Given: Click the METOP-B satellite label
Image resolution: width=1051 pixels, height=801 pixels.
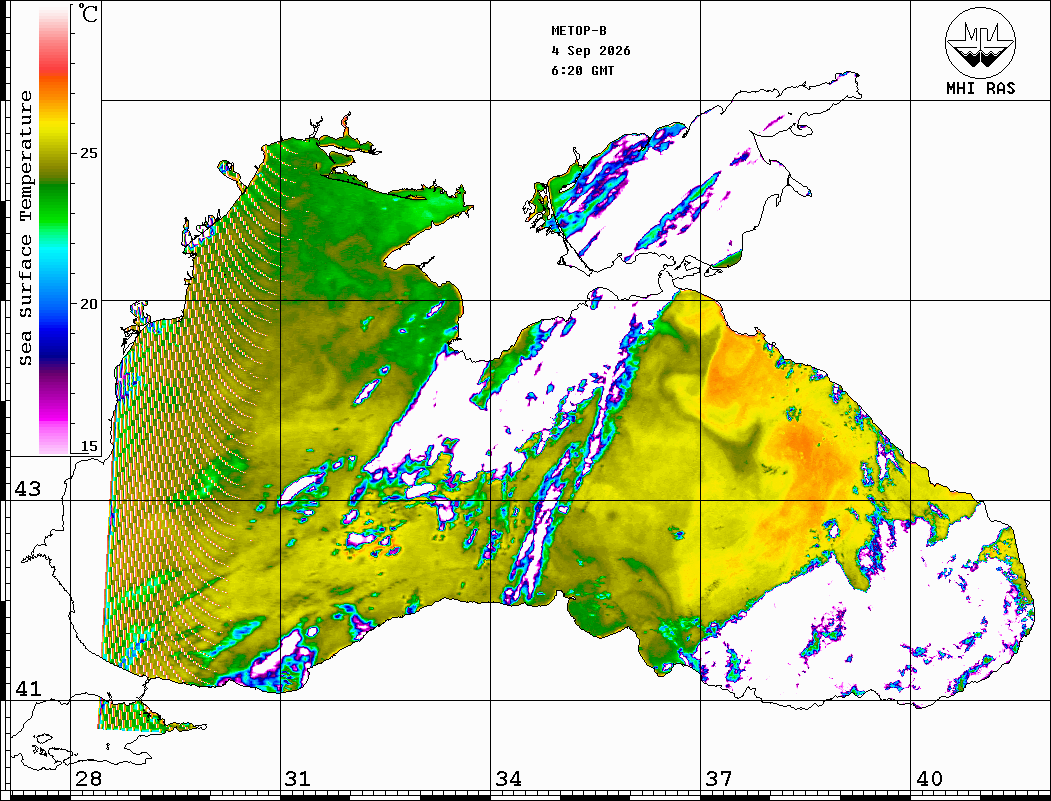Looking at the screenshot, I should 579,31.
